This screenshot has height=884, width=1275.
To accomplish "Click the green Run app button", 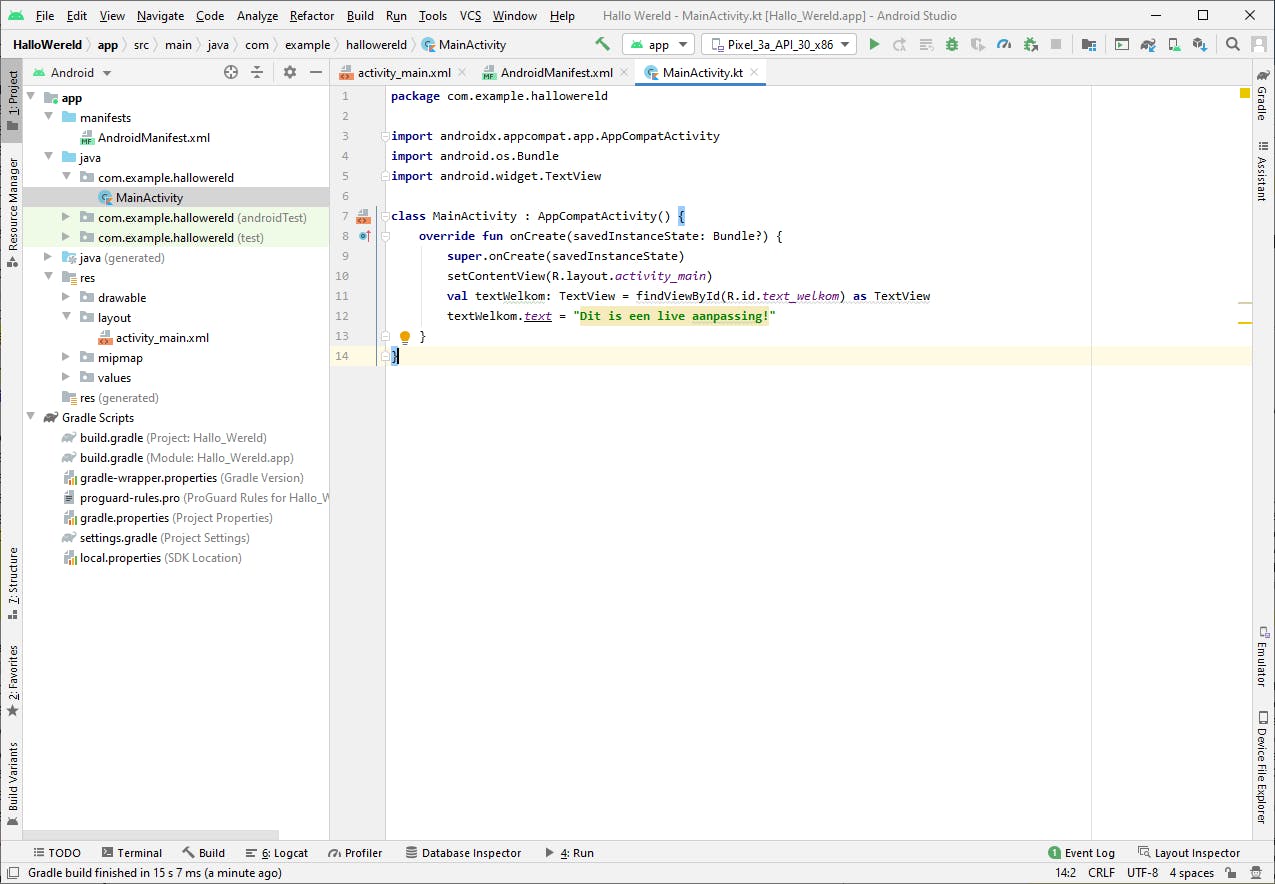I will [875, 44].
